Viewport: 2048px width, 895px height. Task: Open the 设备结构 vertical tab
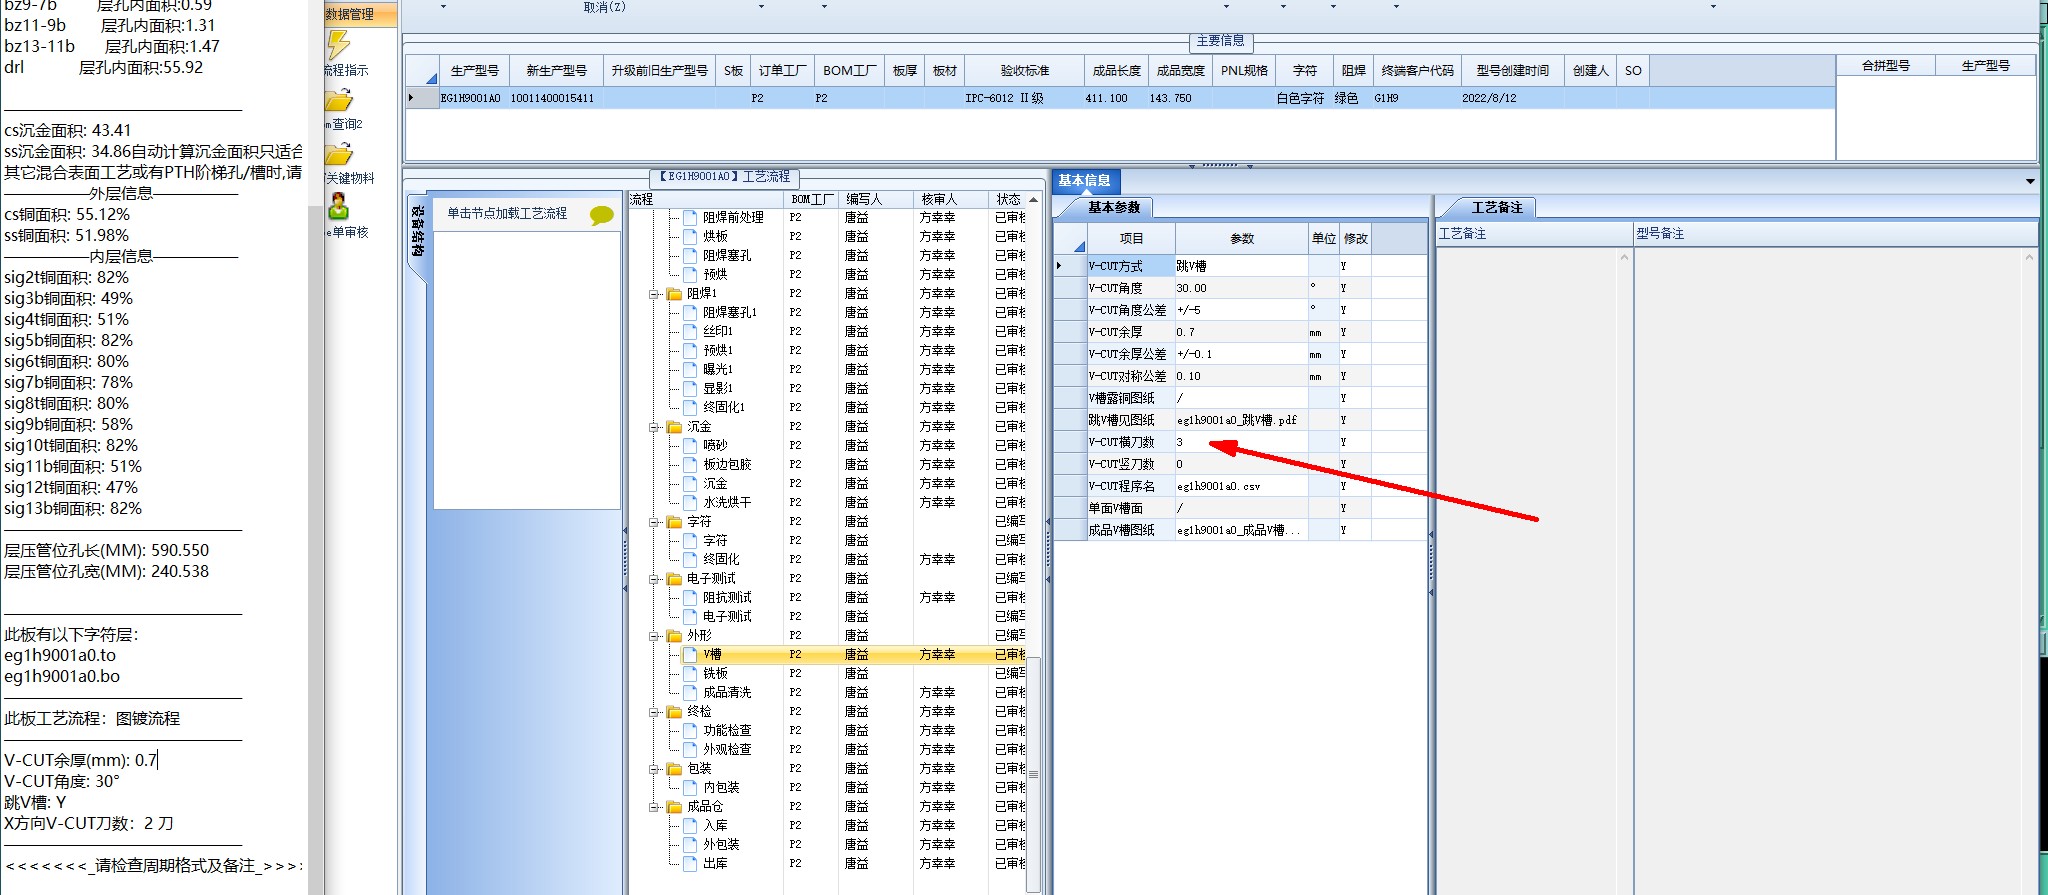(x=417, y=232)
